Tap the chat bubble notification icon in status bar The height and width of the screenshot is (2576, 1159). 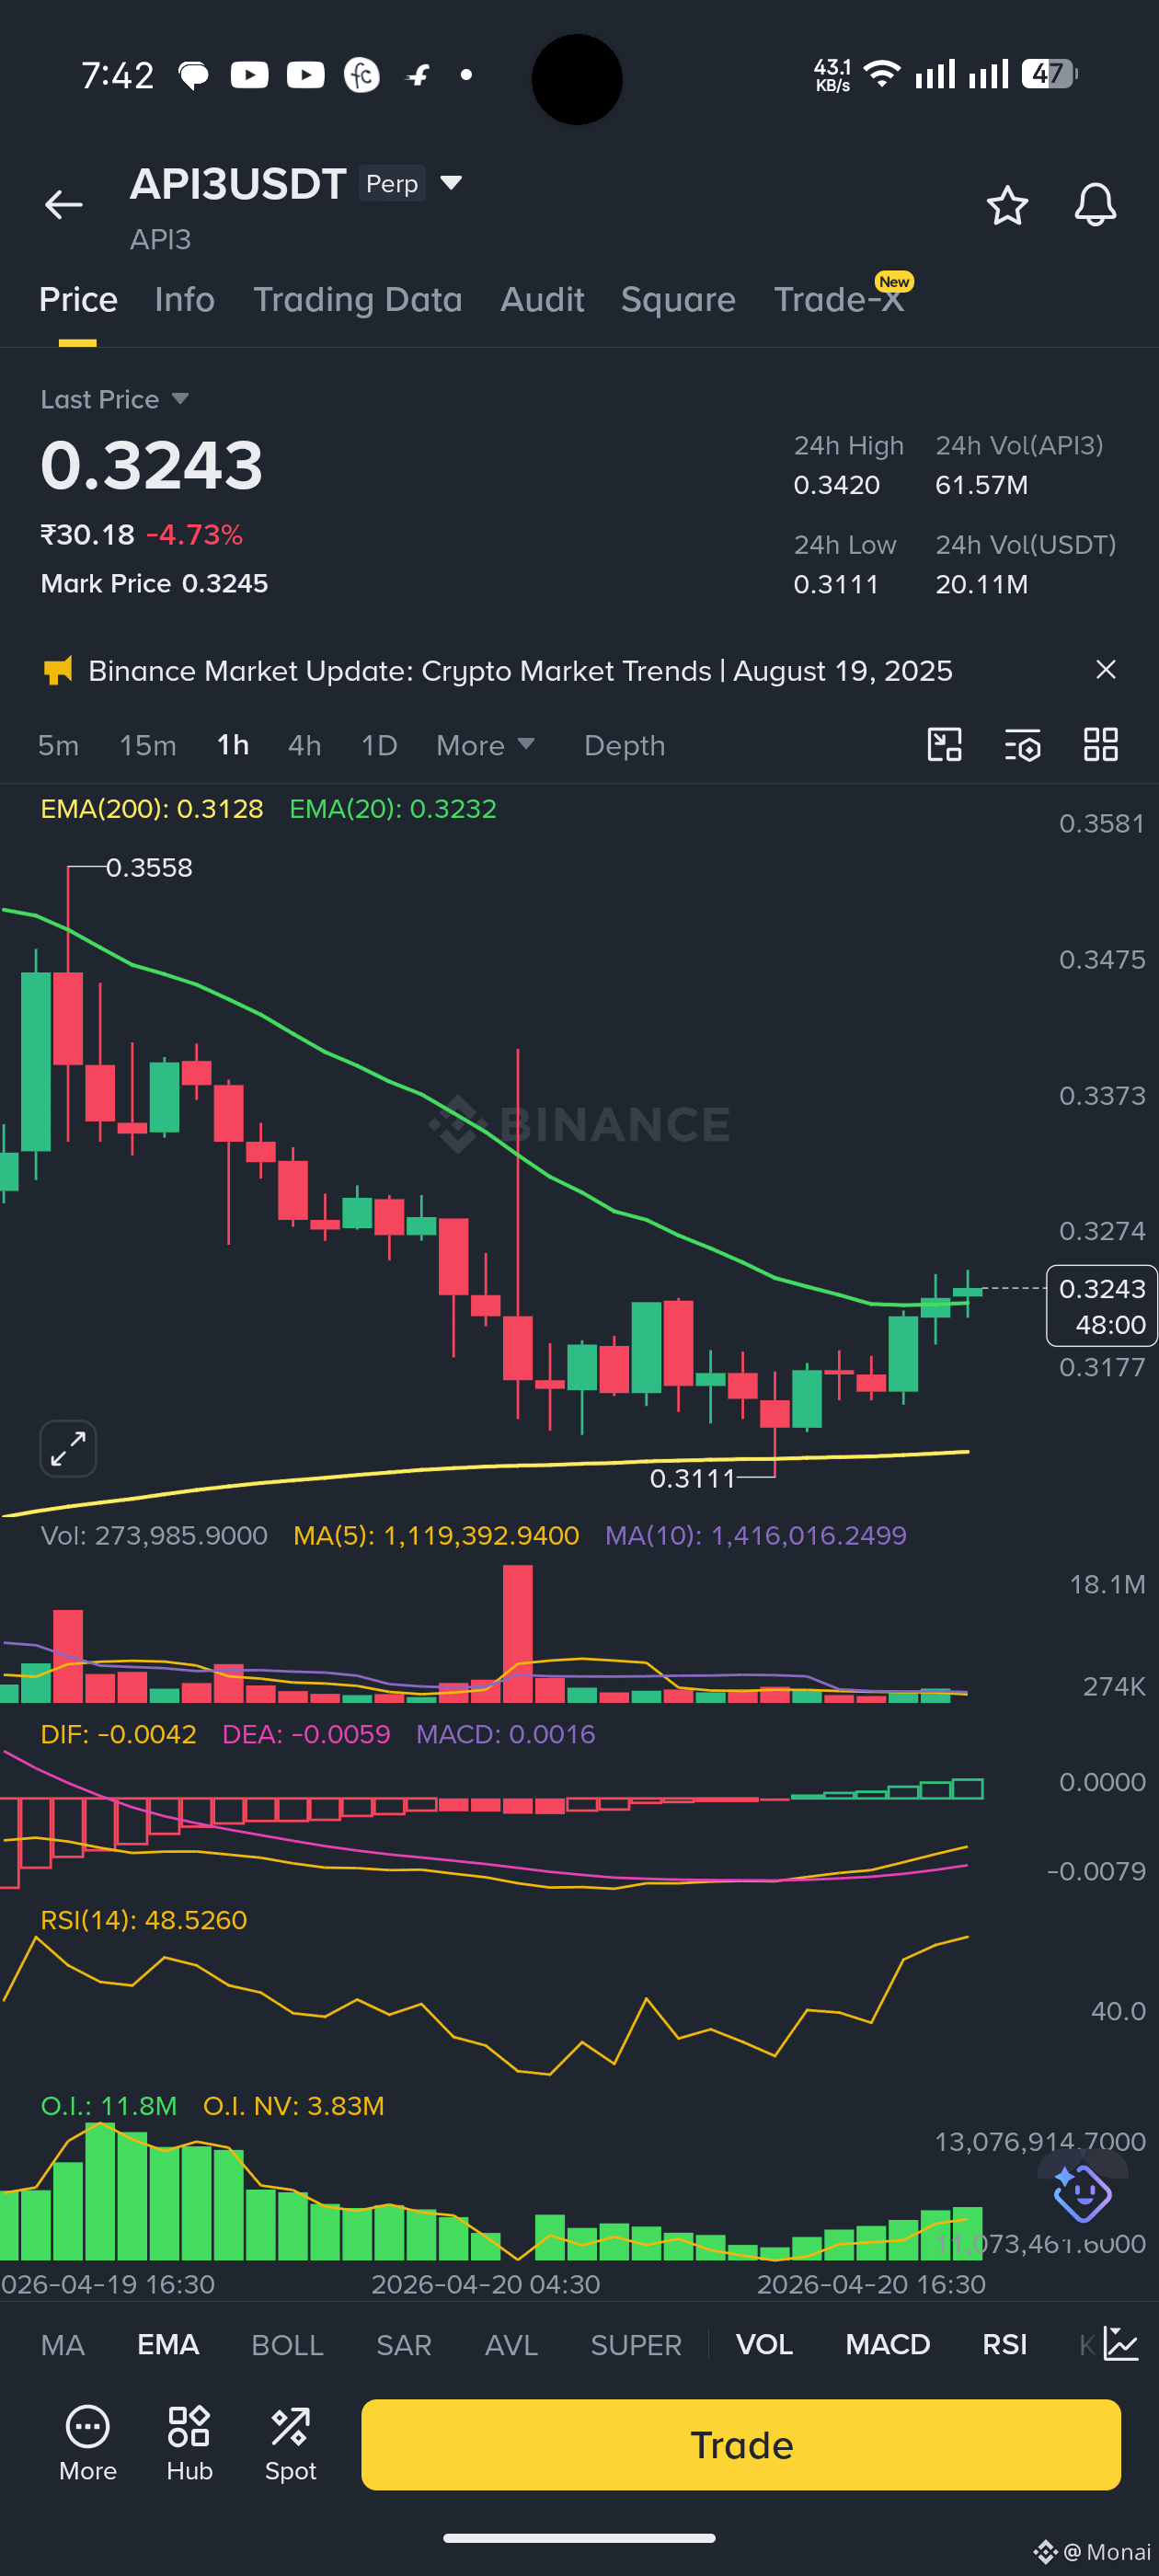tap(193, 75)
